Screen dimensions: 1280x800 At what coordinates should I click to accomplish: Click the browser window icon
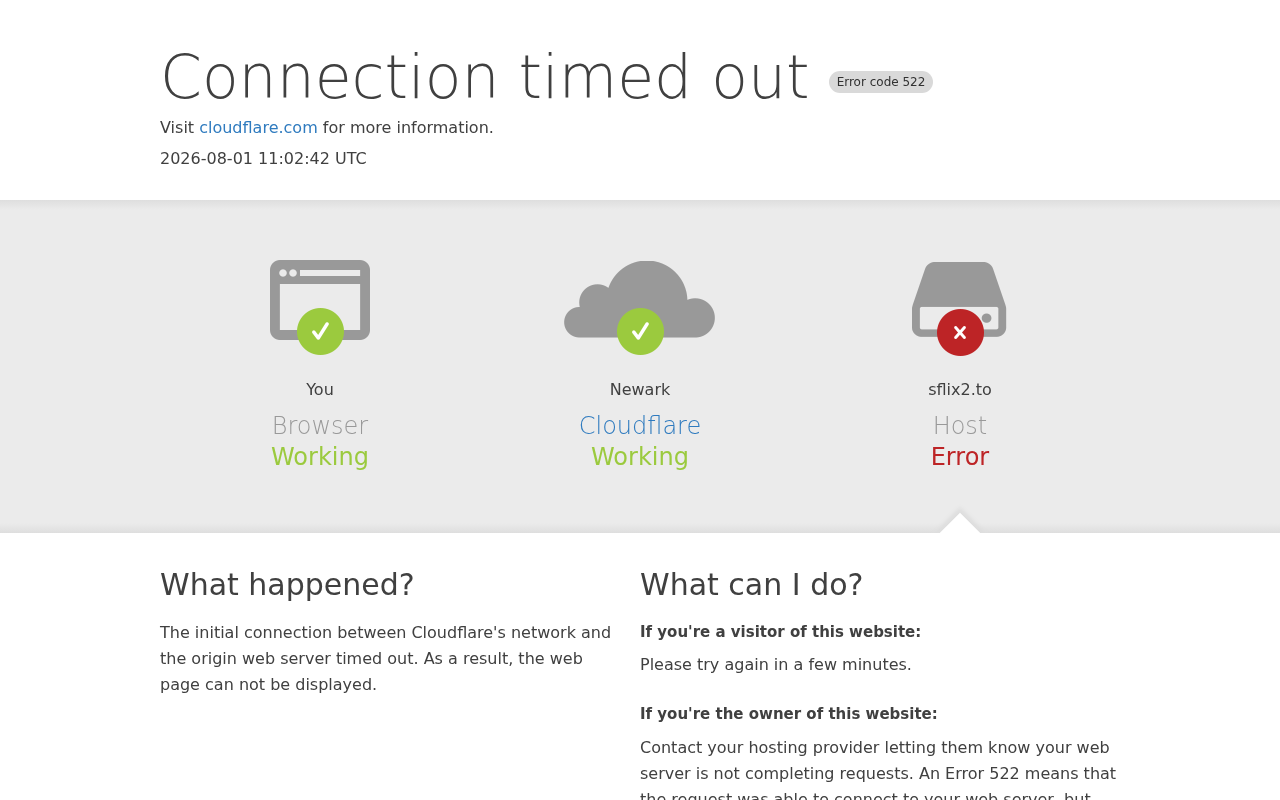tap(320, 300)
